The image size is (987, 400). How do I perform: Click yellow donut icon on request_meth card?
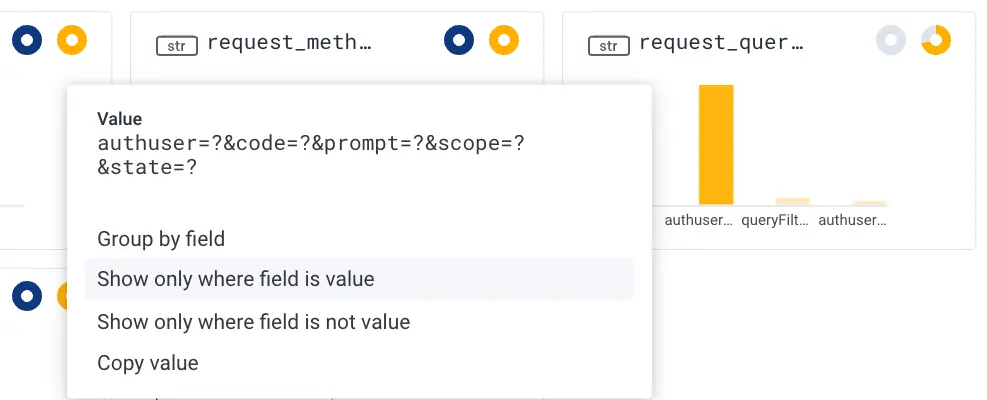pos(504,41)
